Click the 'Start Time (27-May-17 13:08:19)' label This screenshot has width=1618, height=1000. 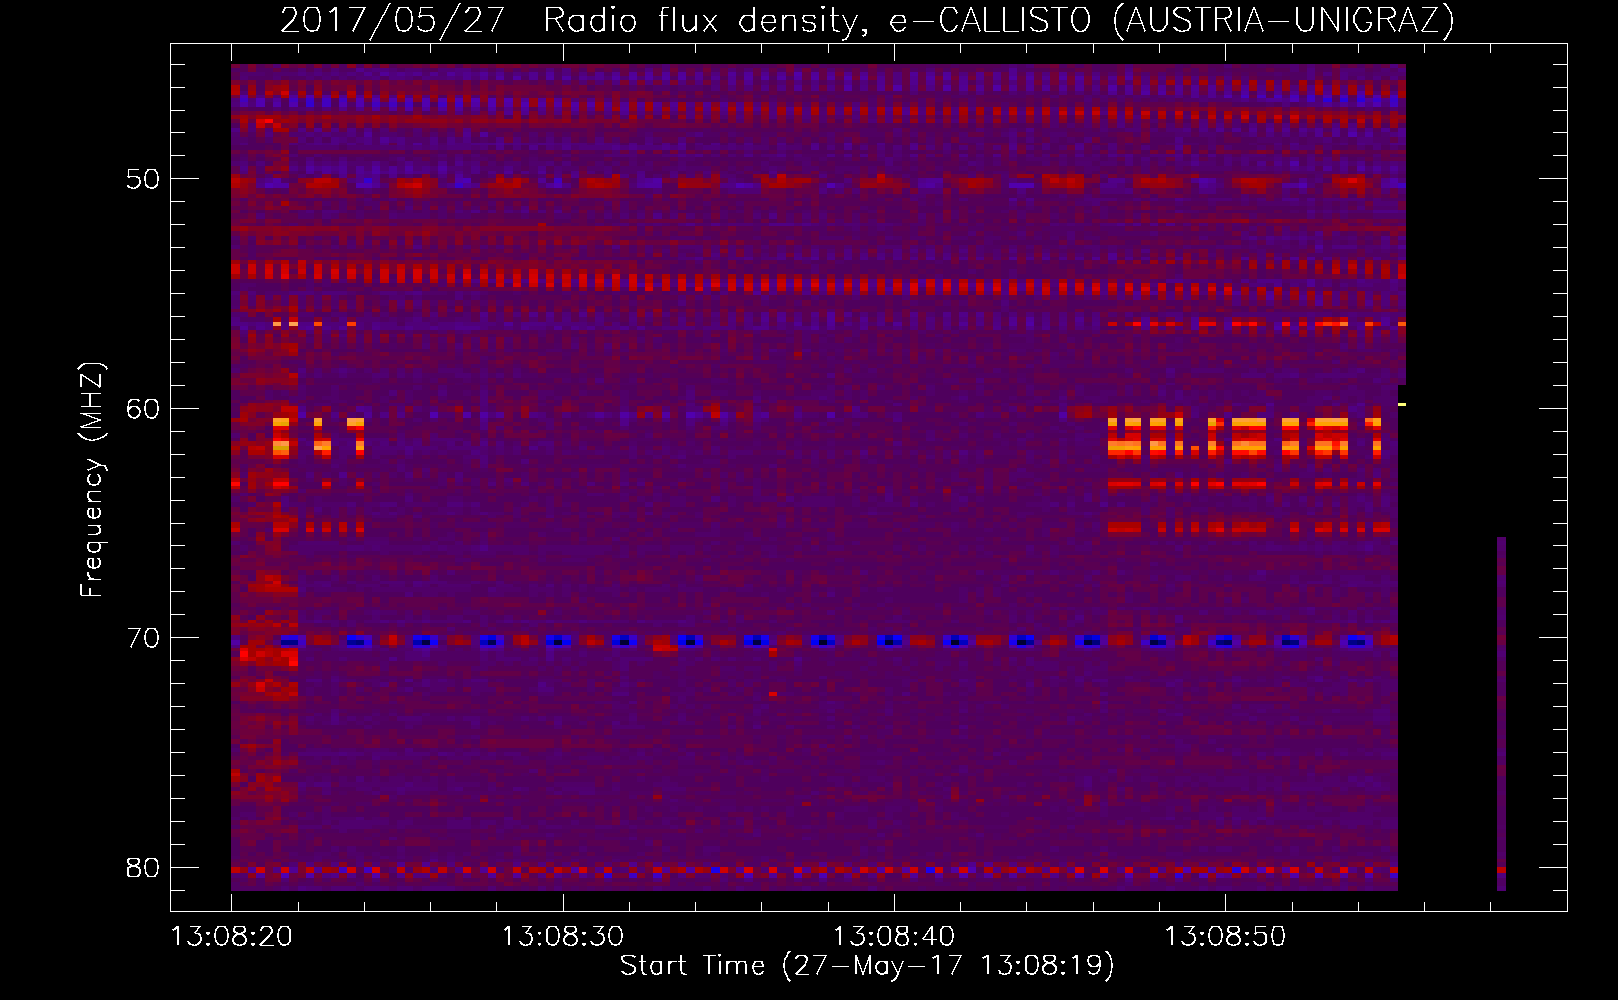point(867,966)
